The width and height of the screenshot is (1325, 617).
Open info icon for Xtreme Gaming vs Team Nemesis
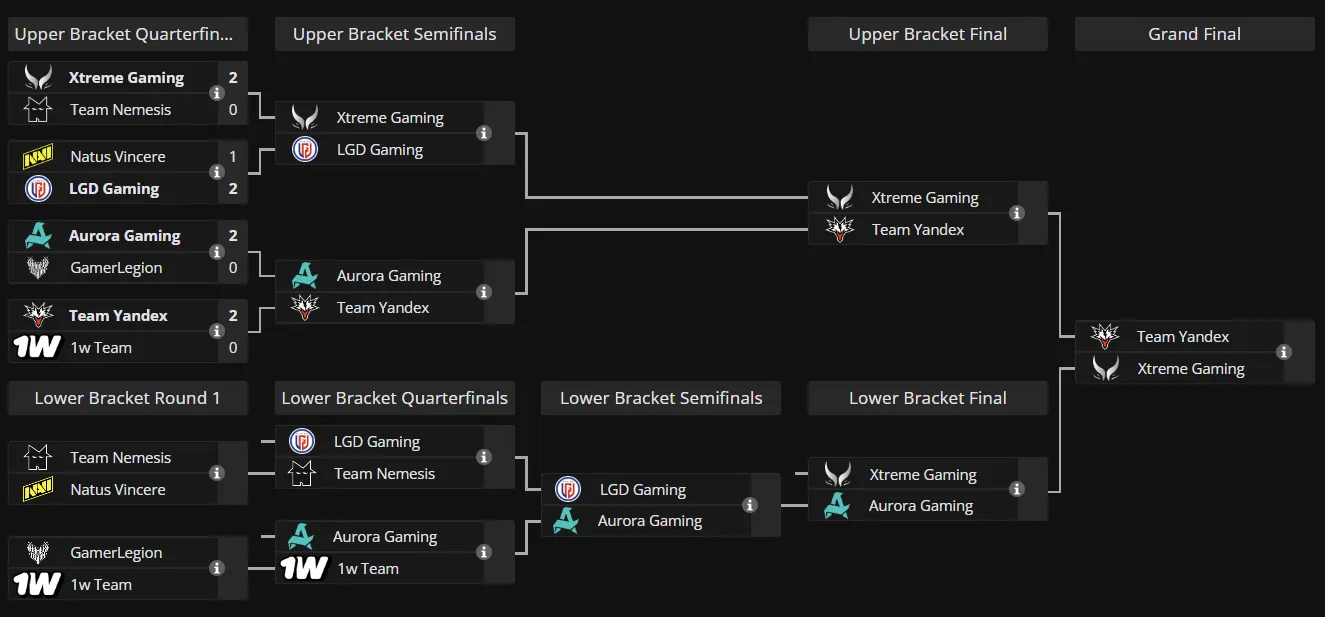(217, 93)
